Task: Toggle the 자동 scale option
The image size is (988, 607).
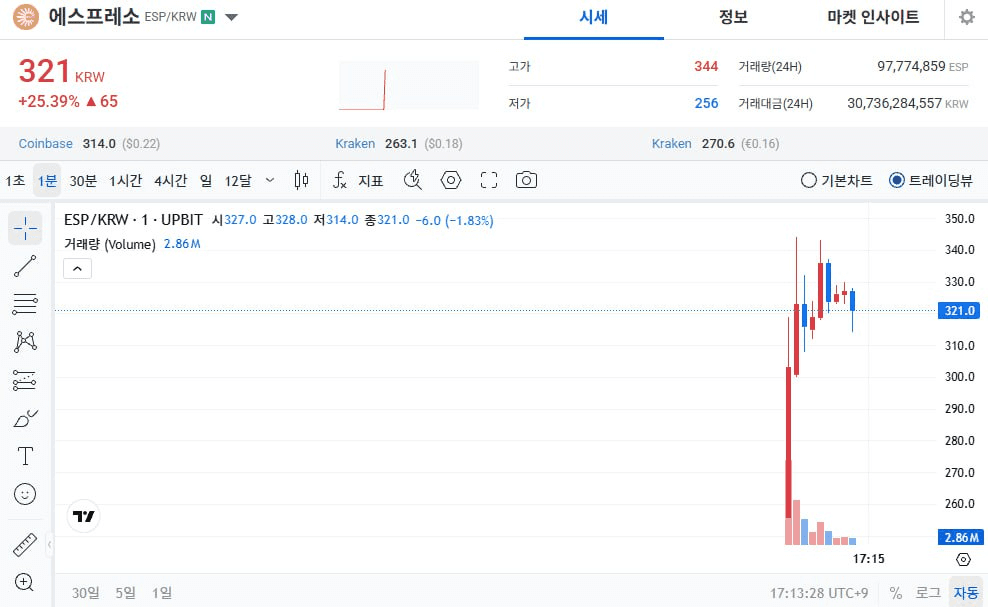Action: click(966, 592)
